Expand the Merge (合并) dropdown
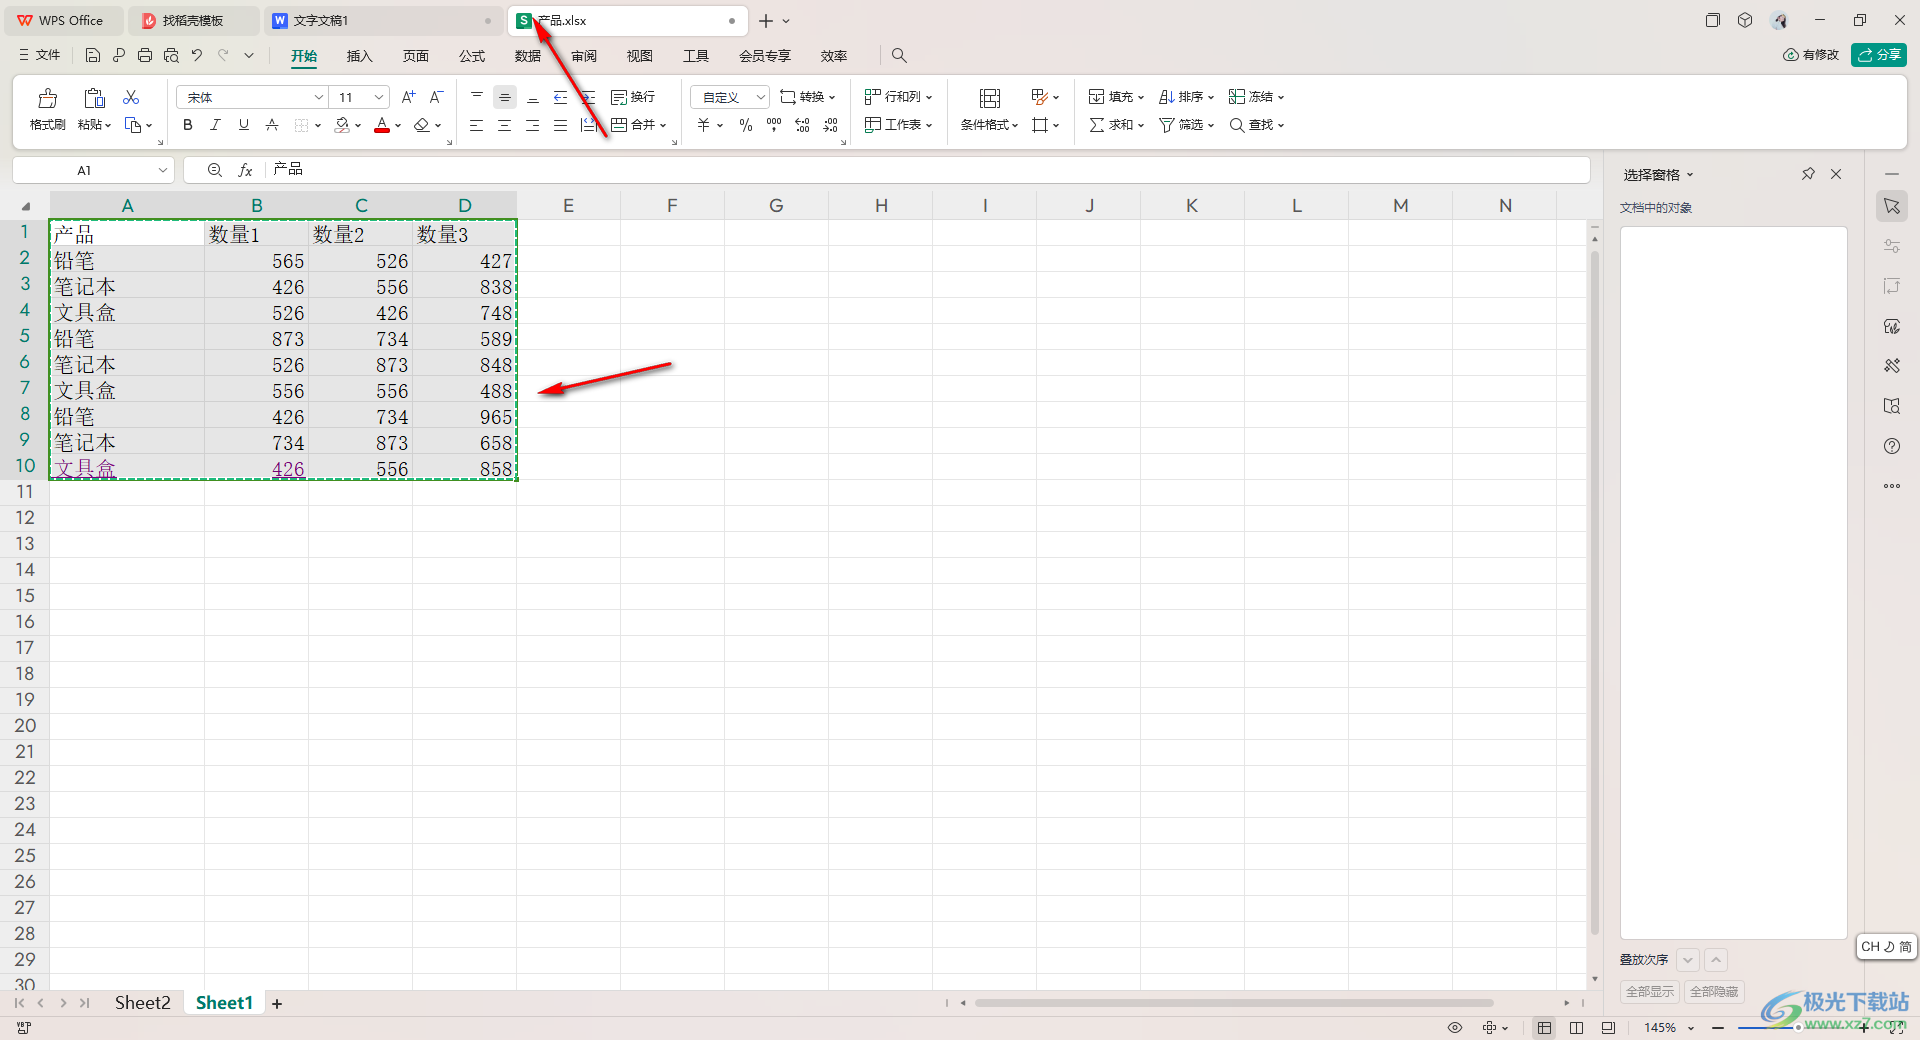This screenshot has width=1920, height=1040. coord(662,126)
